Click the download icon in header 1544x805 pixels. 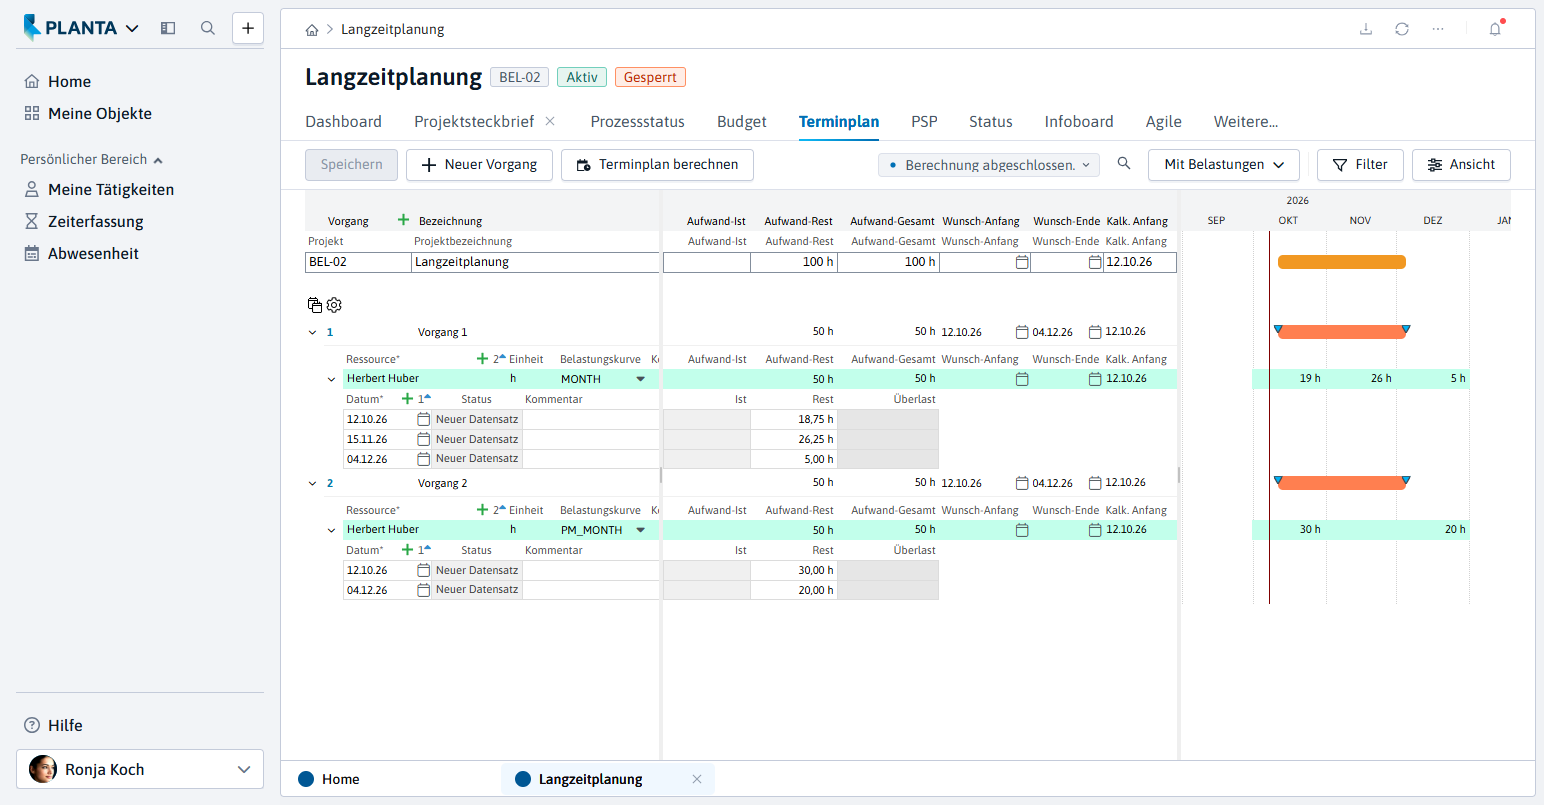click(x=1366, y=29)
